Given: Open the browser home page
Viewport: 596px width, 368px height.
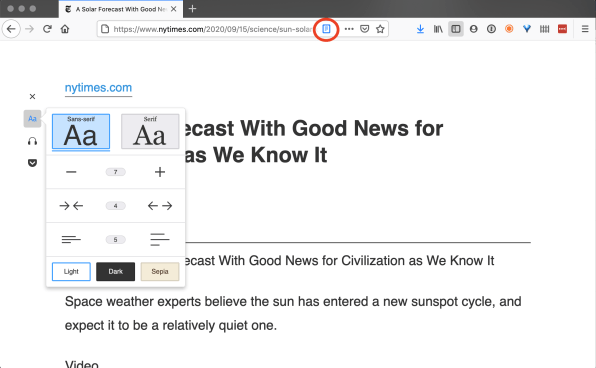Looking at the screenshot, I should 65,29.
